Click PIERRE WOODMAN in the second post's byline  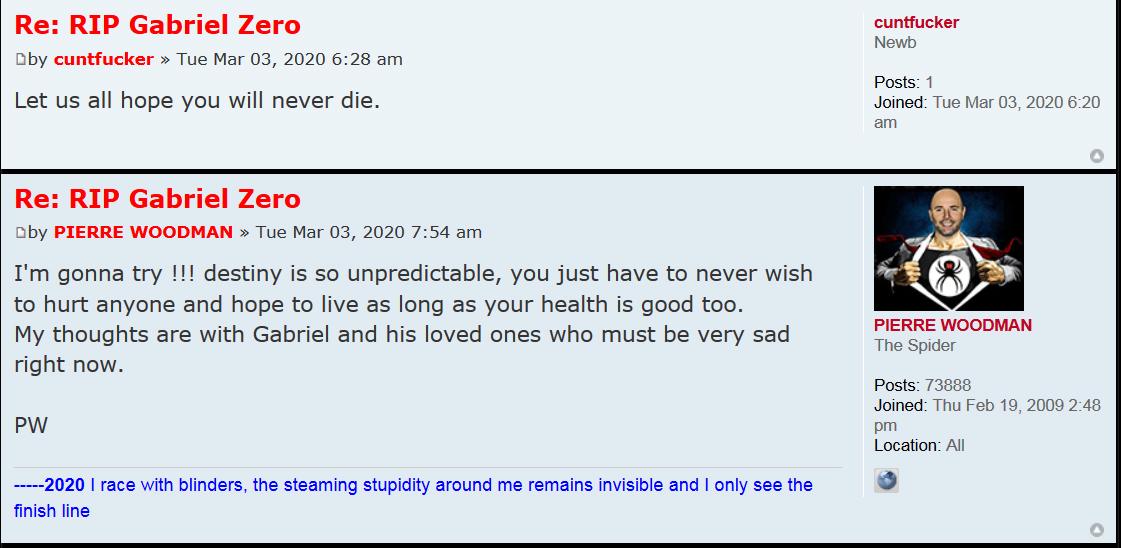pos(143,232)
